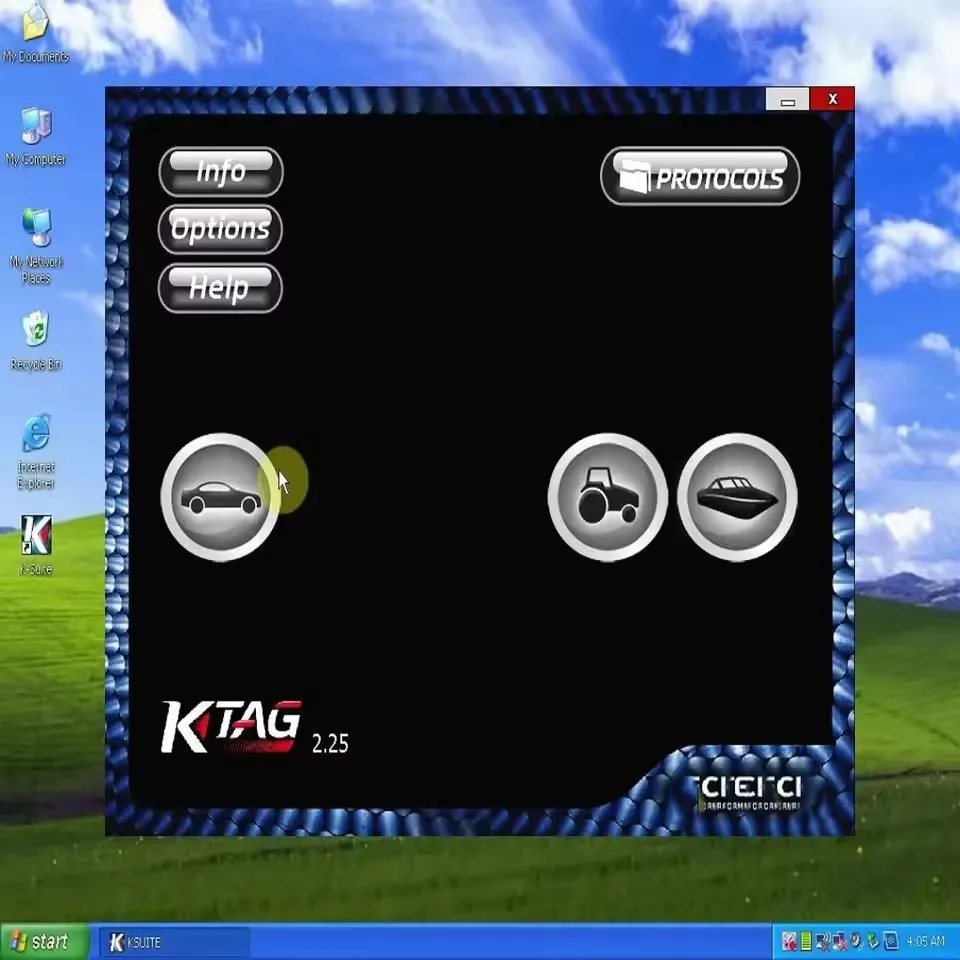The width and height of the screenshot is (960, 960).
Task: Click the folder icon on the Protocols button
Action: (x=633, y=178)
